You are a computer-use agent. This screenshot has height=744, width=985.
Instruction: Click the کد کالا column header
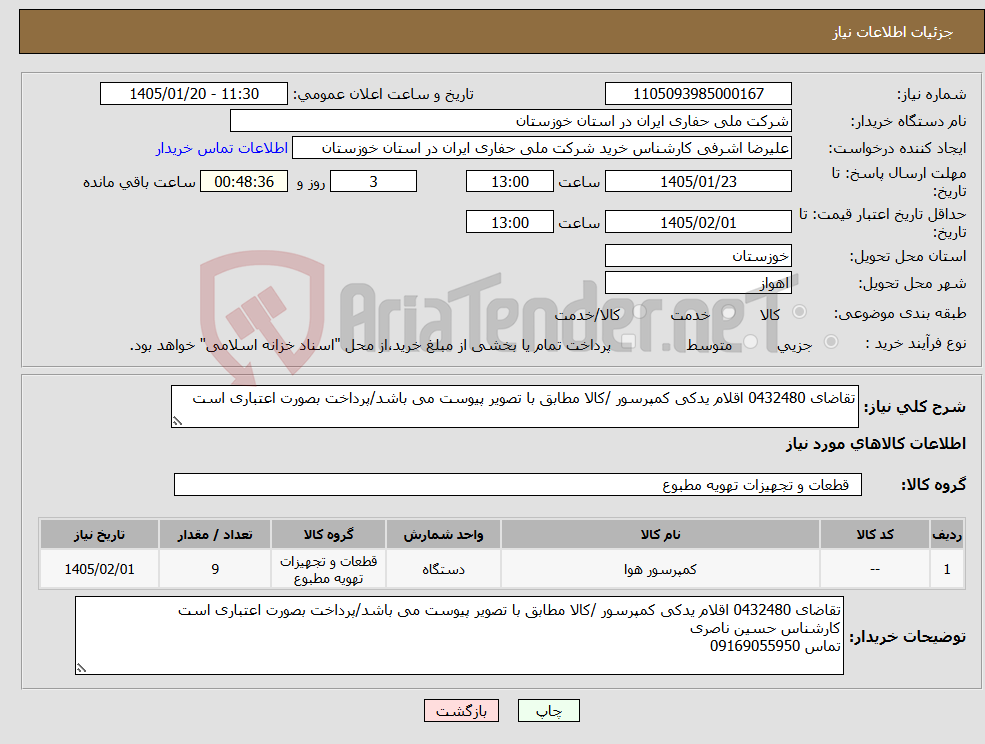coord(874,534)
